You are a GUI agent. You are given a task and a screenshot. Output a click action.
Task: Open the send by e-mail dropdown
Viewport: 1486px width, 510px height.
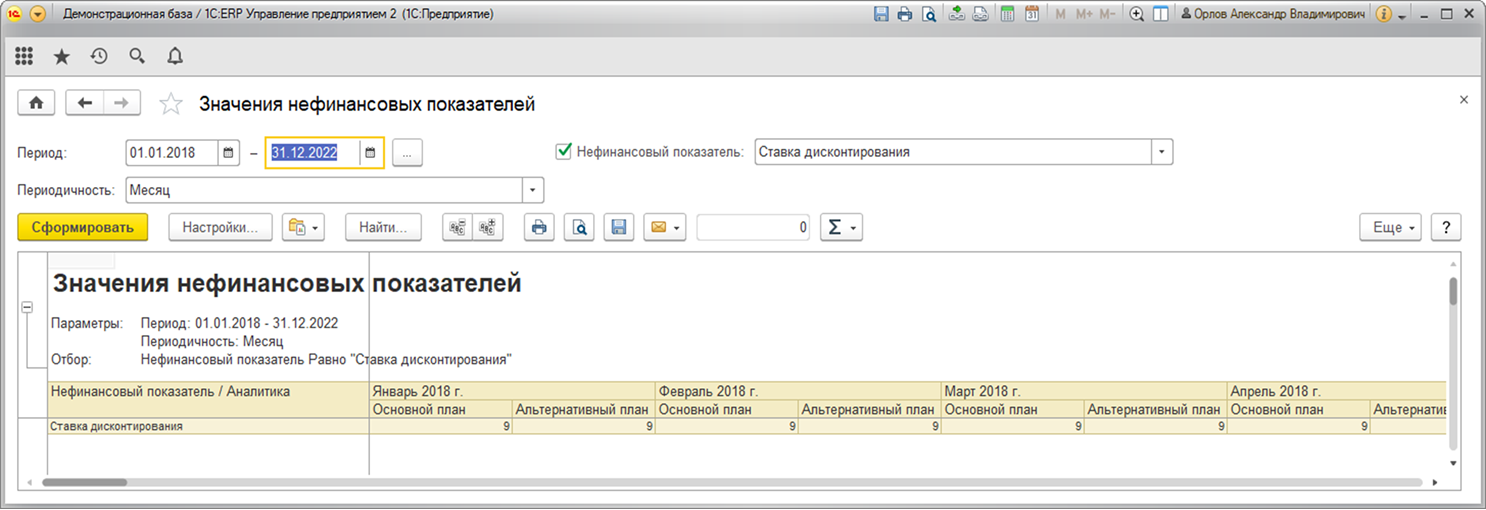coord(664,228)
